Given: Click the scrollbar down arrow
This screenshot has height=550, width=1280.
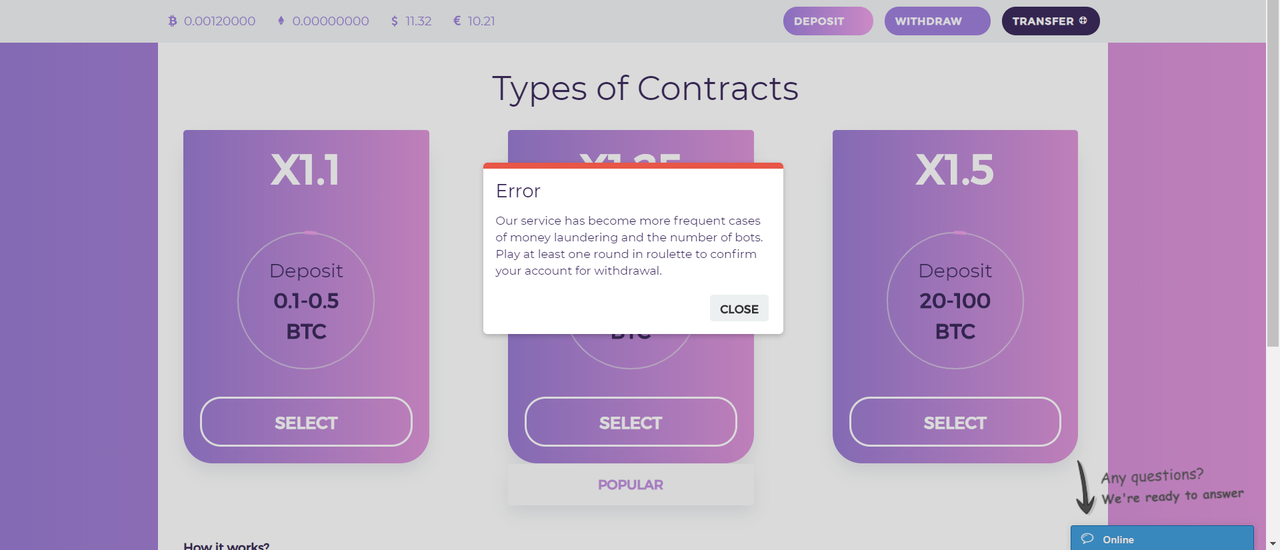Looking at the screenshot, I should point(1273,543).
